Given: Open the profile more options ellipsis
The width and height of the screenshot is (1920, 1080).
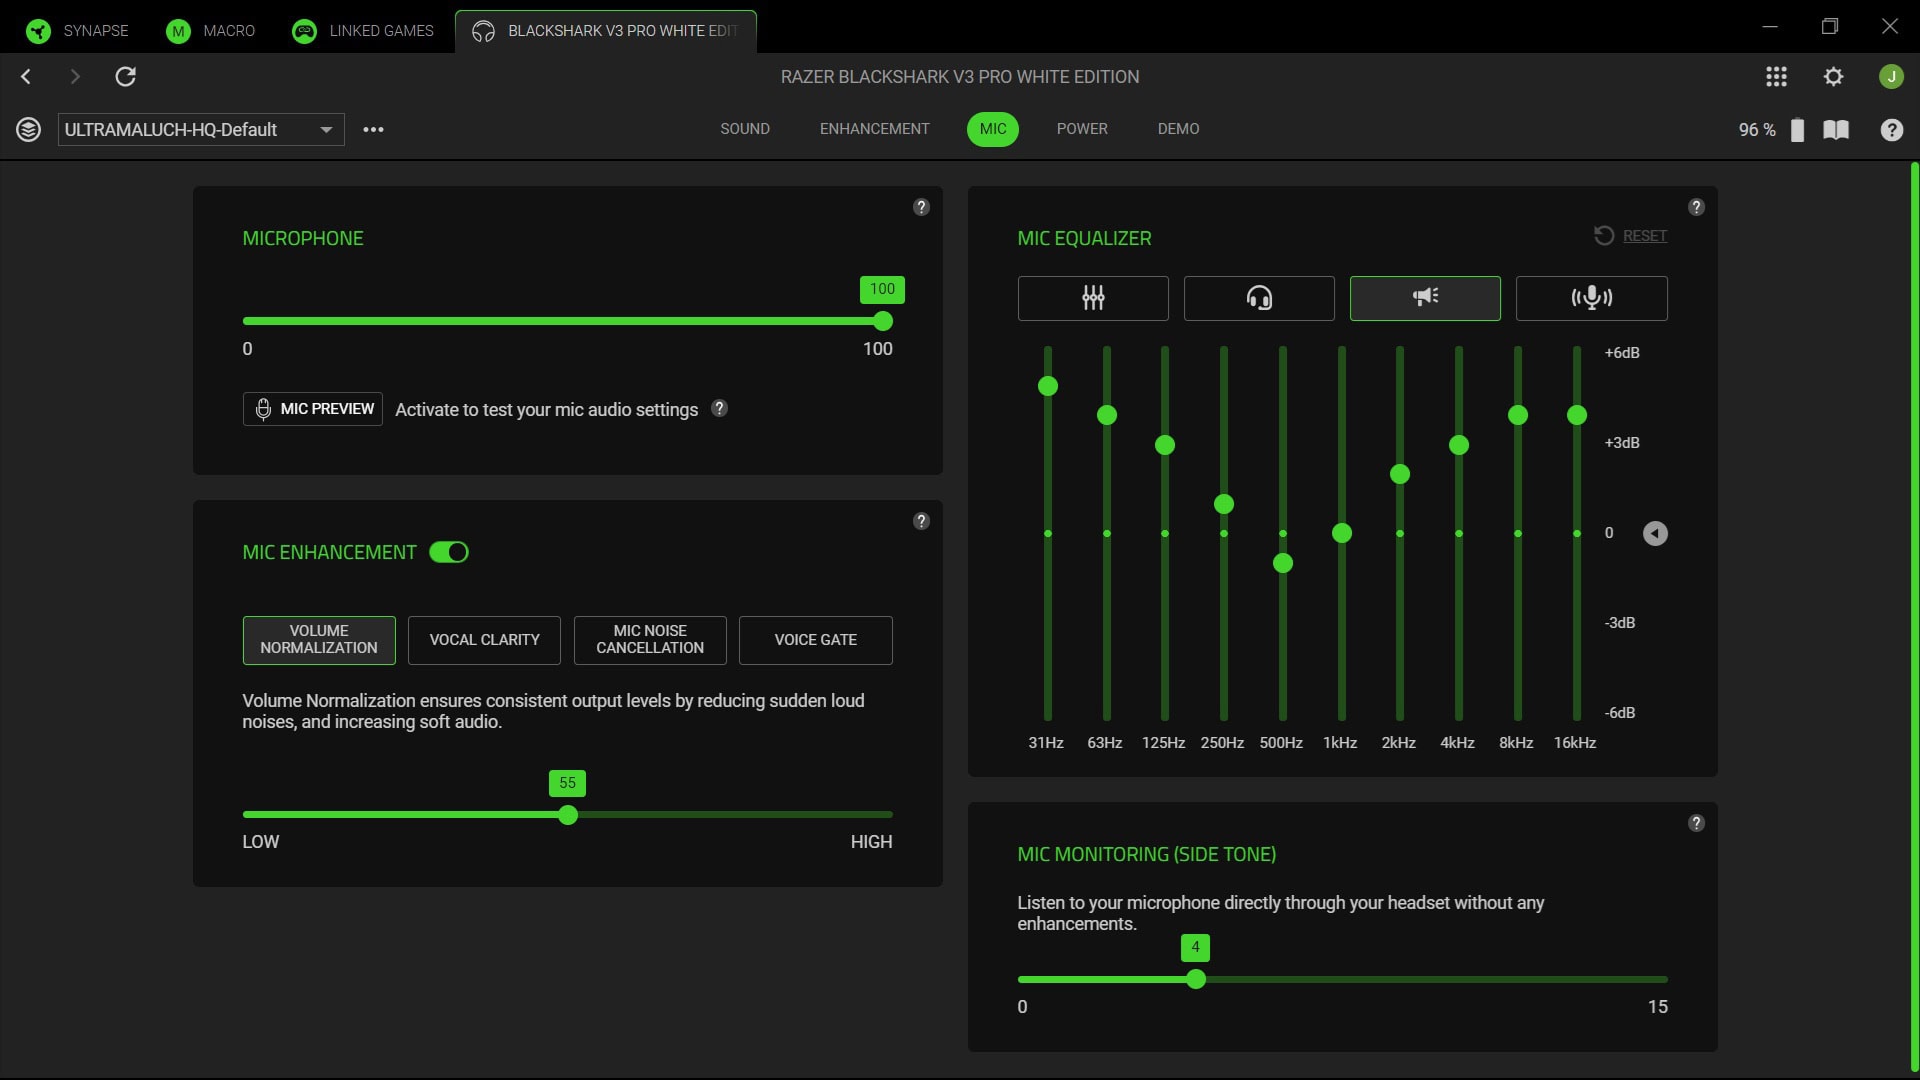Looking at the screenshot, I should click(373, 130).
